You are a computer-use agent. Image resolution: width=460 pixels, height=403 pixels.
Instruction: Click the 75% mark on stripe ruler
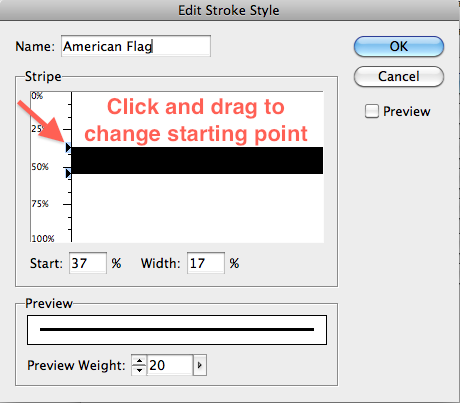coord(40,204)
